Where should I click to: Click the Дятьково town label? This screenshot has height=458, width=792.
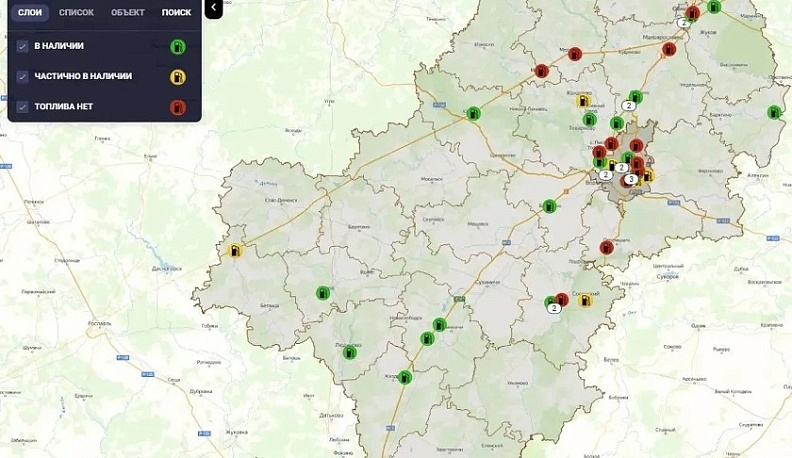pyautogui.click(x=331, y=416)
